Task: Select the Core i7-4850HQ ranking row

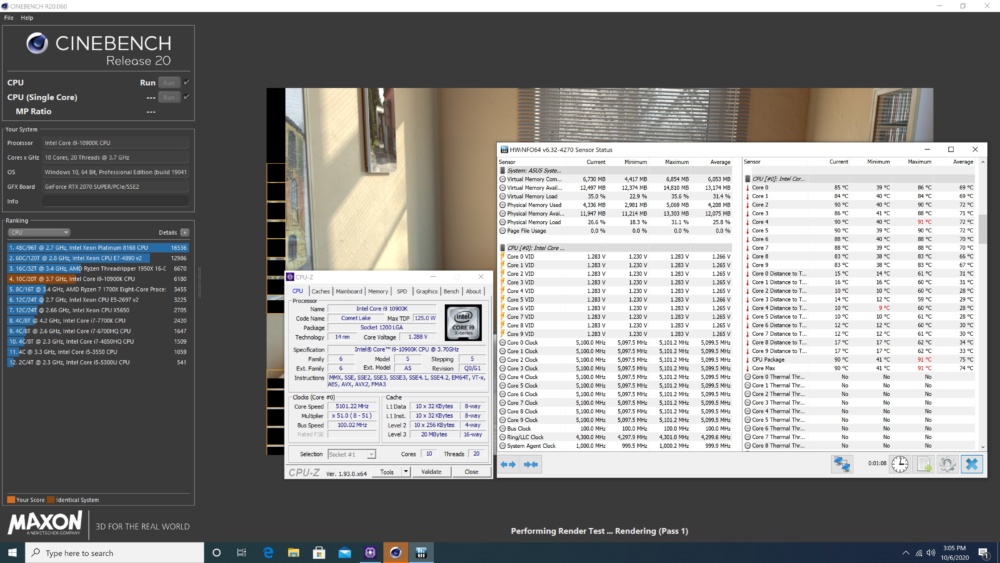Action: point(98,341)
